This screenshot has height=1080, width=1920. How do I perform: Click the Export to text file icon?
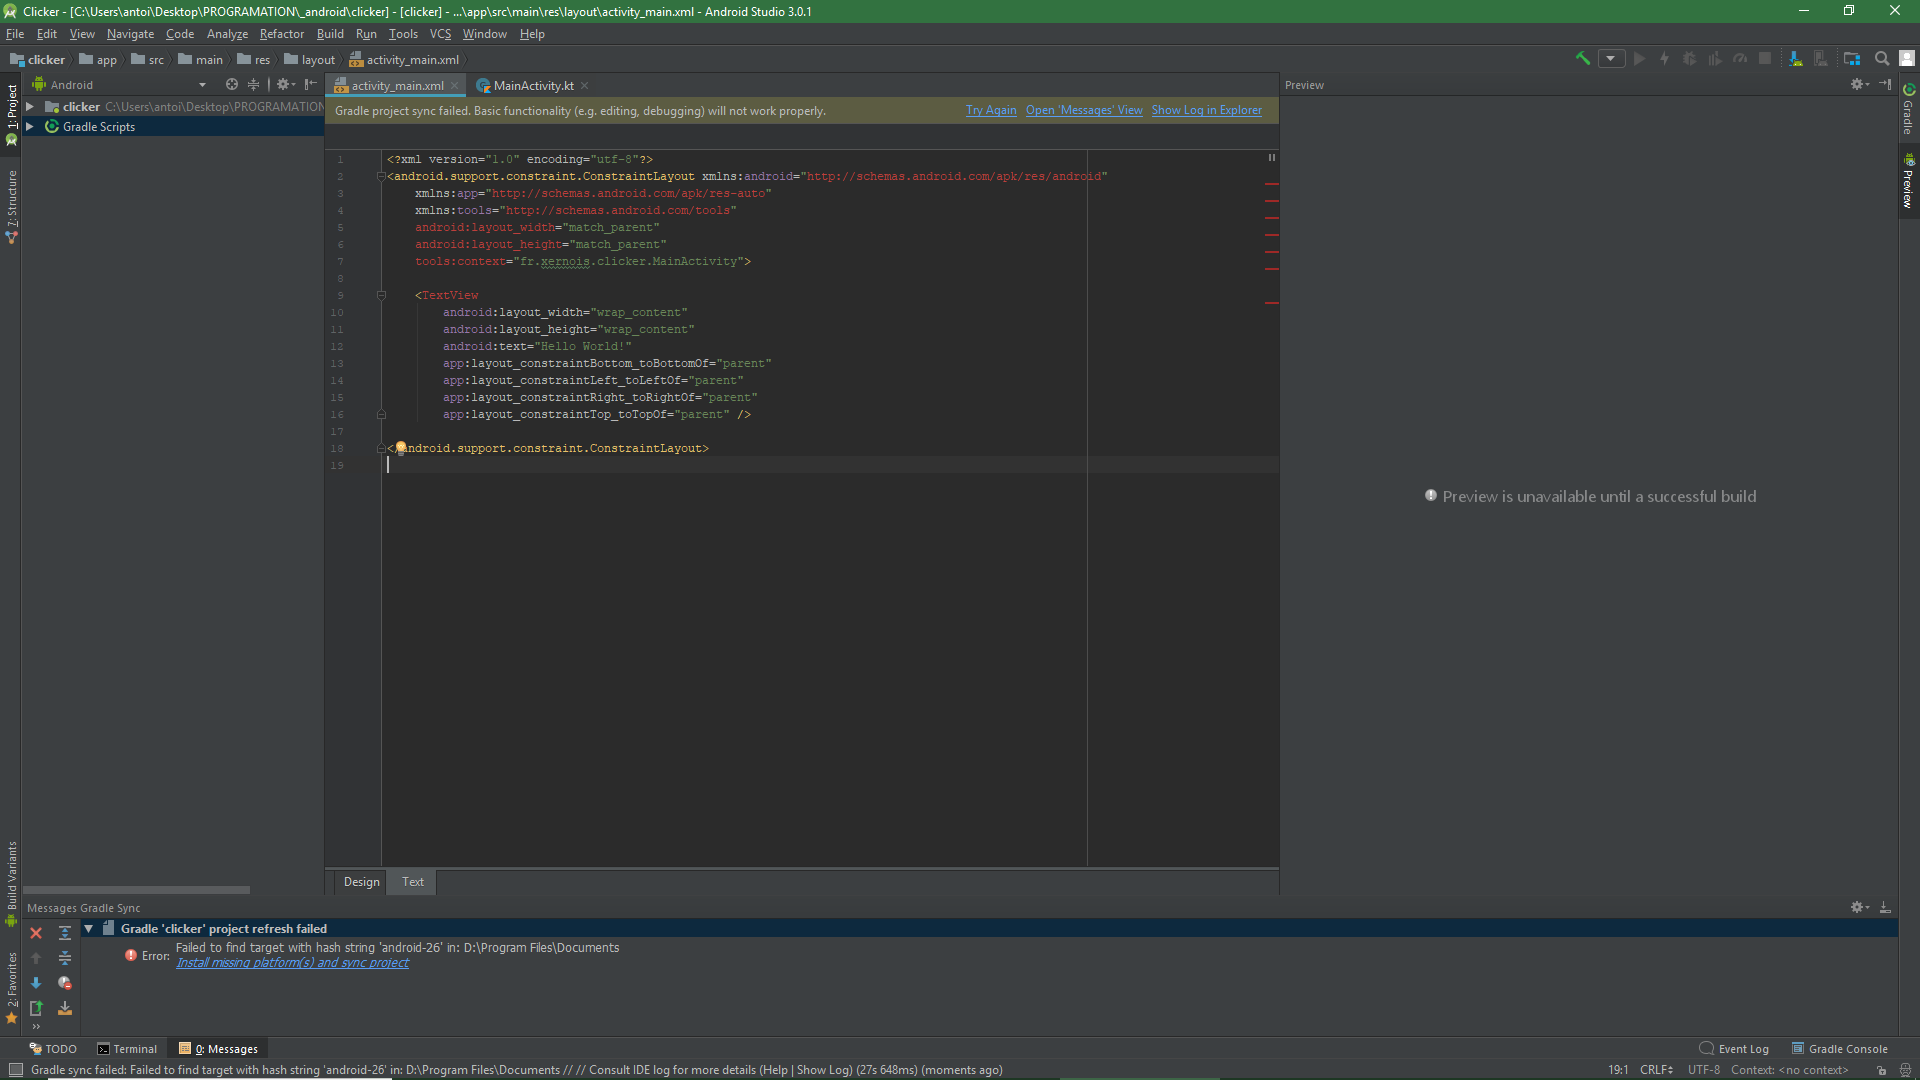36,1008
